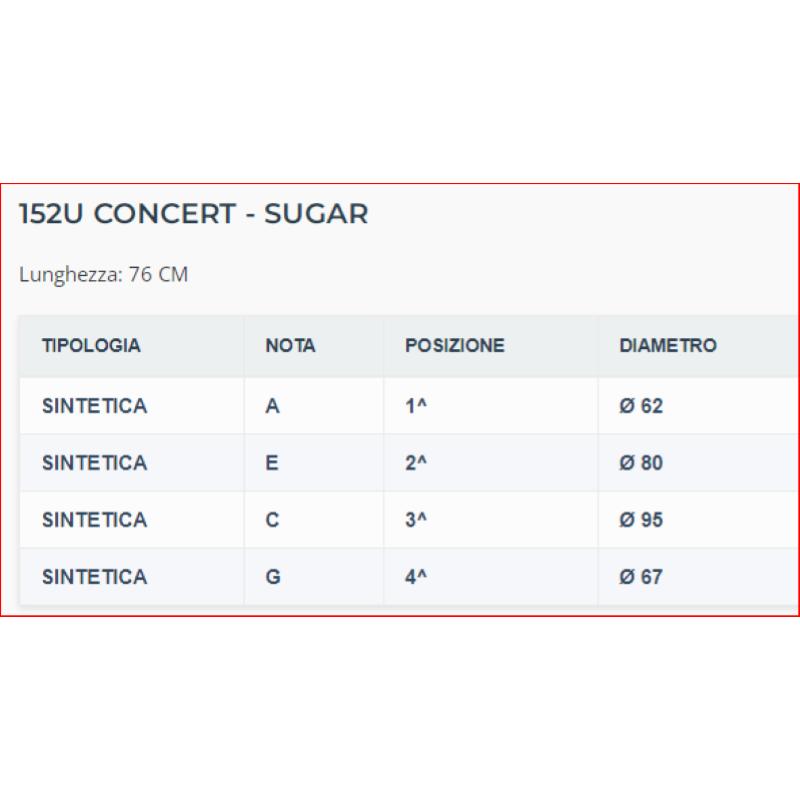This screenshot has width=800, height=800.
Task: Select SINTETICA cell in the note A row
Action: click(94, 406)
